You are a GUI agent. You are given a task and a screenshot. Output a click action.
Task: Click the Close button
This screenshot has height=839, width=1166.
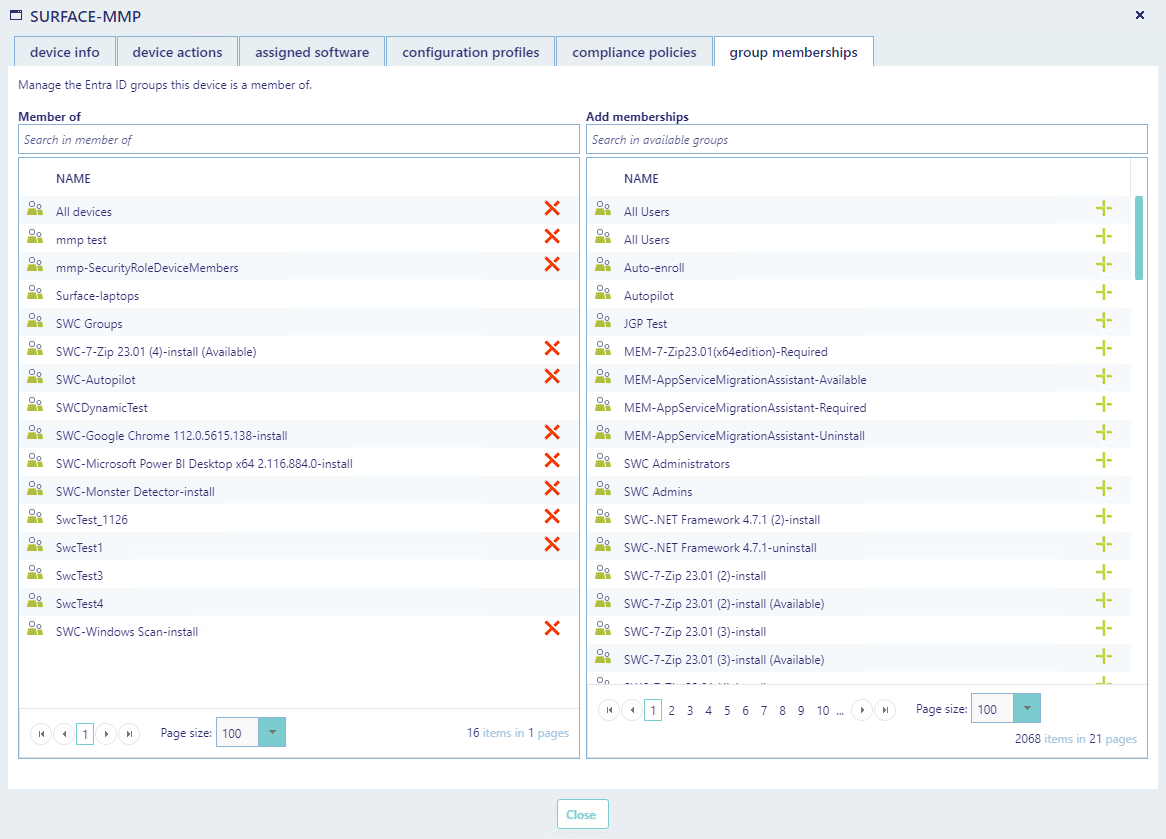[582, 814]
